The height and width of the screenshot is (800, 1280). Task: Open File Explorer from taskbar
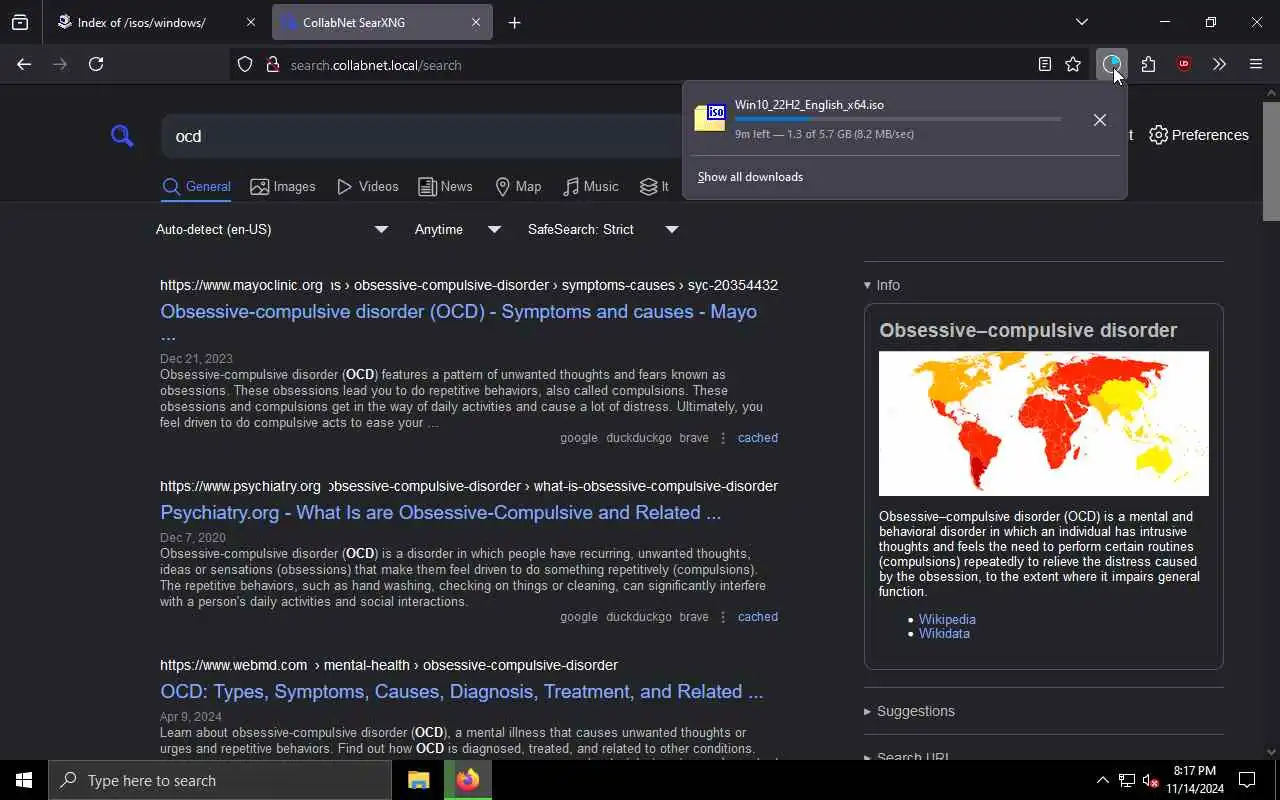coord(418,780)
